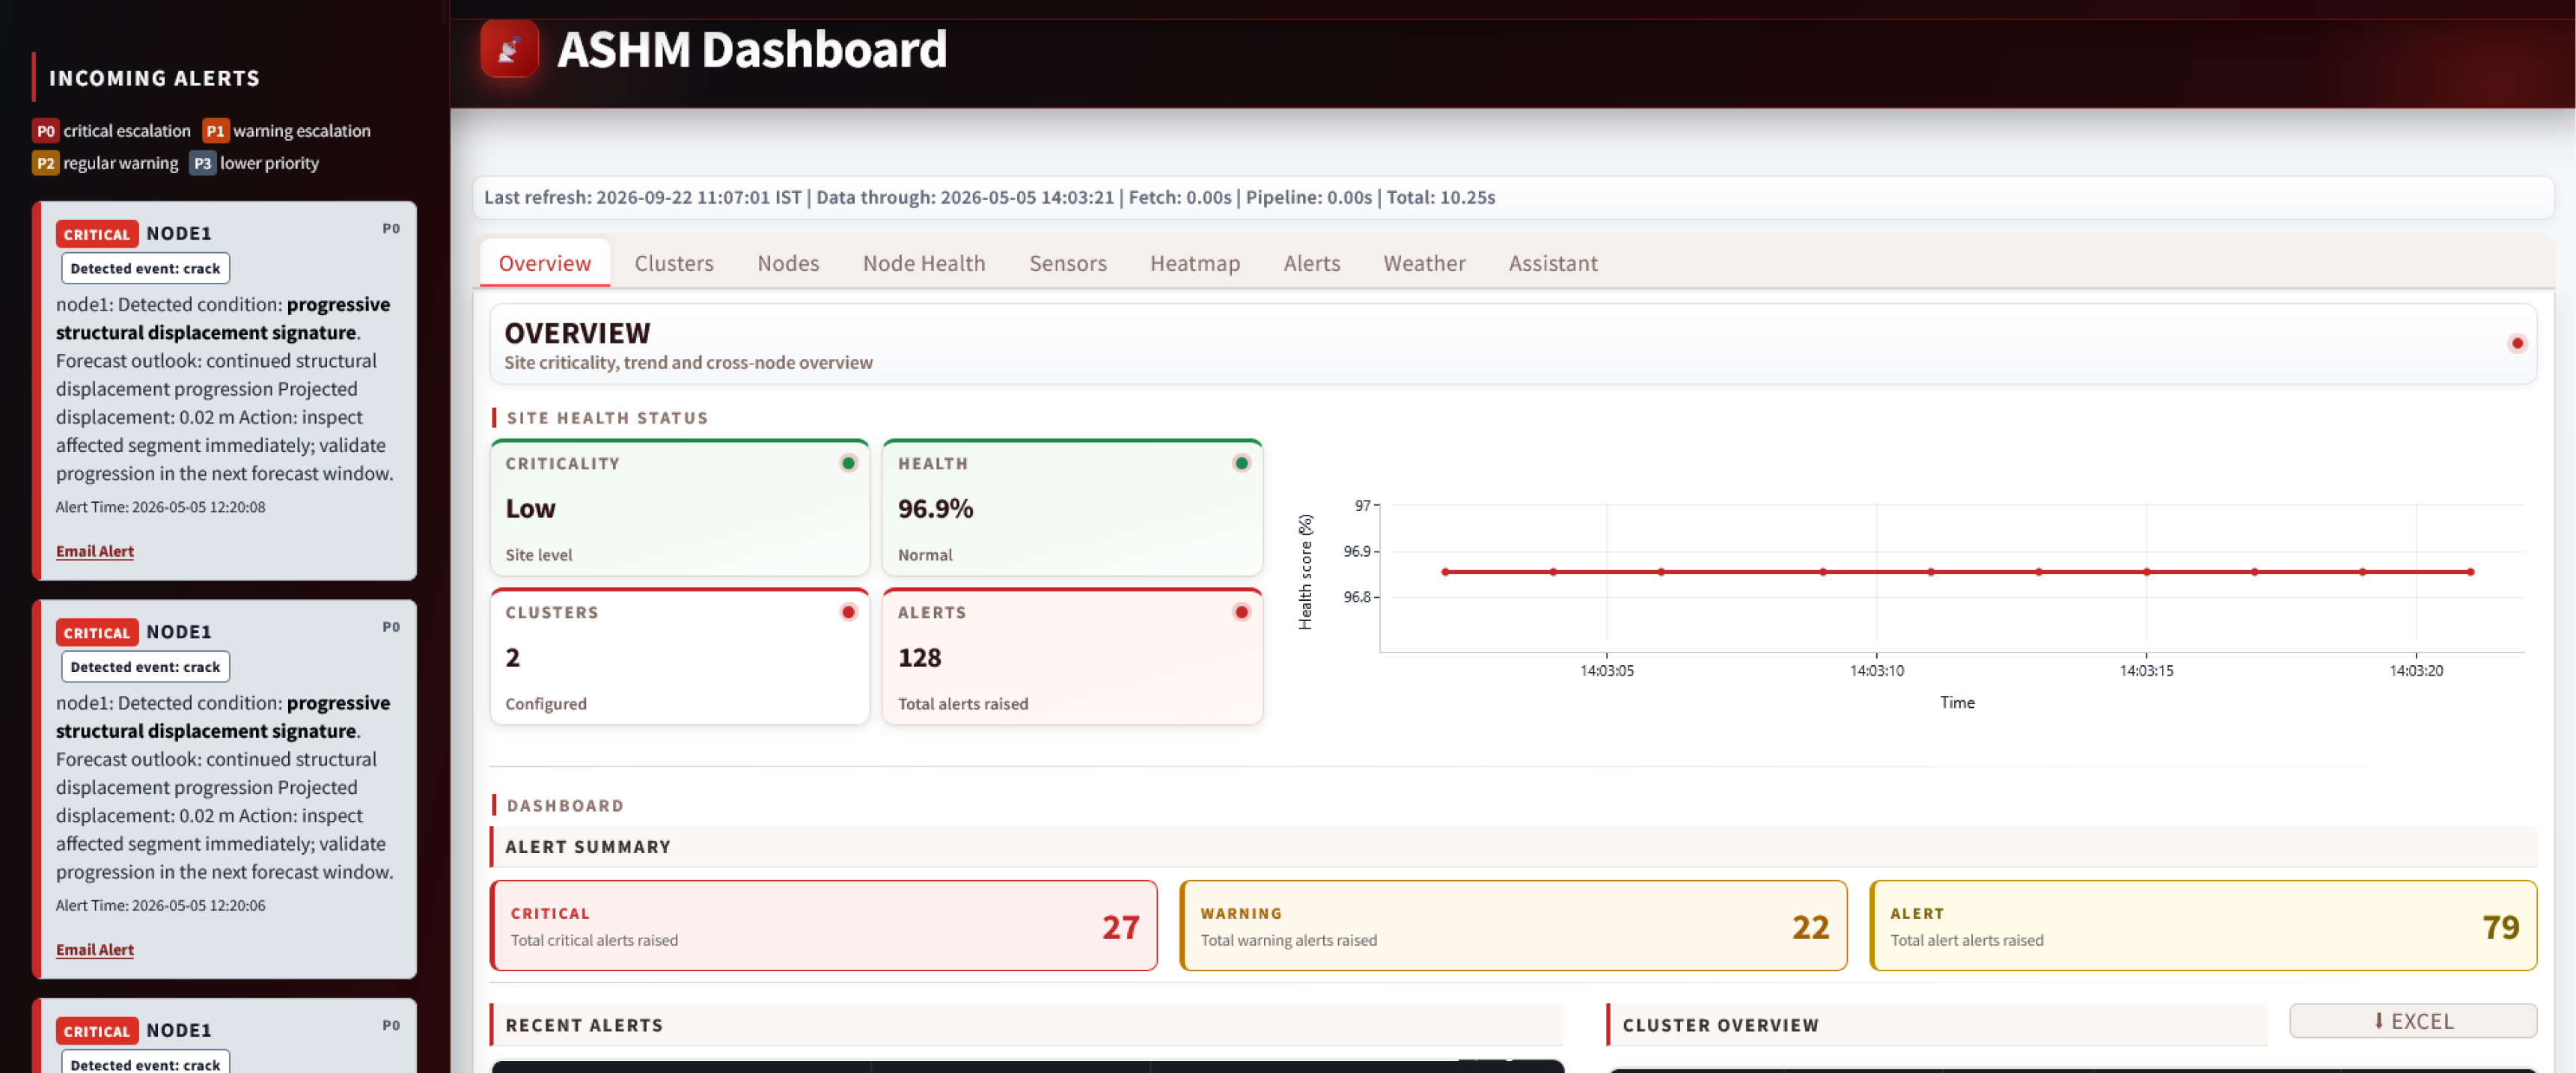Click the ASHM Dashboard logo icon

tap(509, 48)
